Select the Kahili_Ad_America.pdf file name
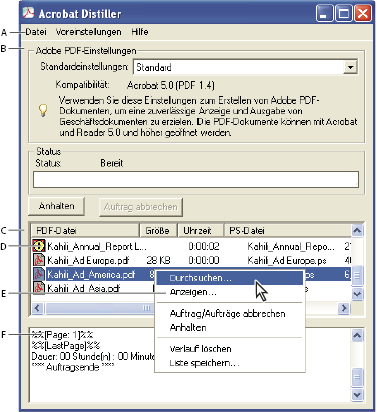This screenshot has height=412, width=377. point(91,274)
